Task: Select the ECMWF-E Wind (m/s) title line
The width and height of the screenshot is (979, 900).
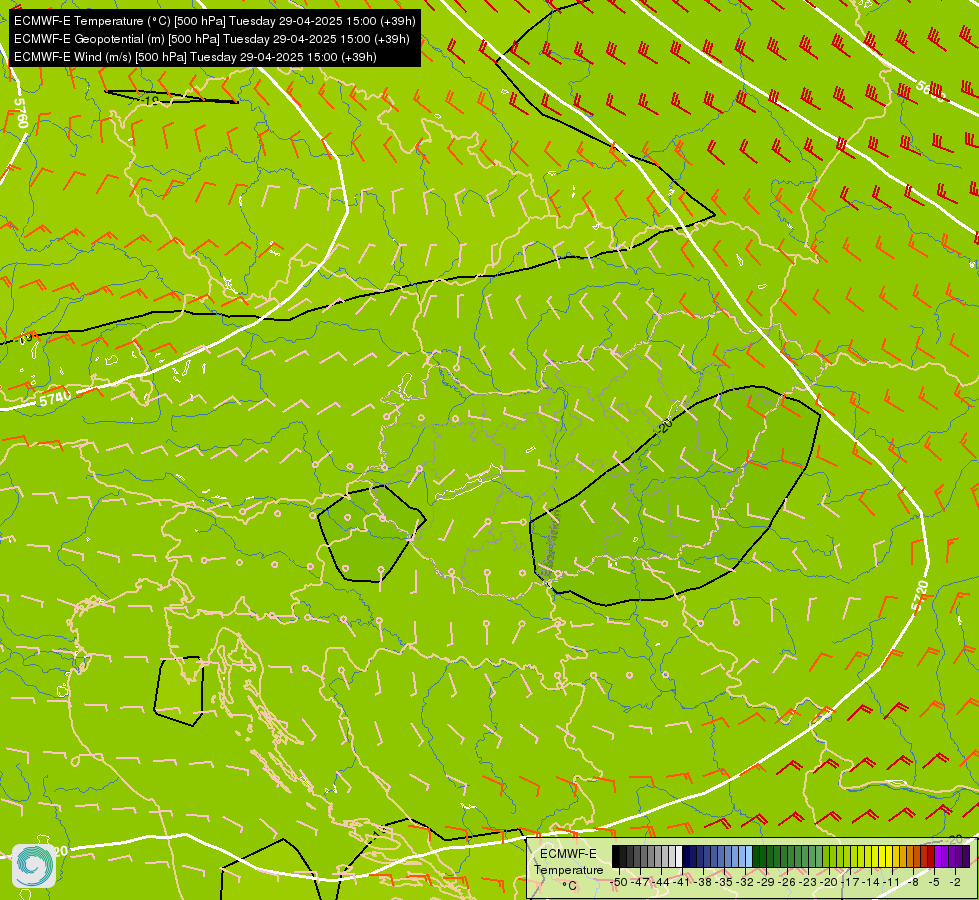Action: (x=195, y=57)
